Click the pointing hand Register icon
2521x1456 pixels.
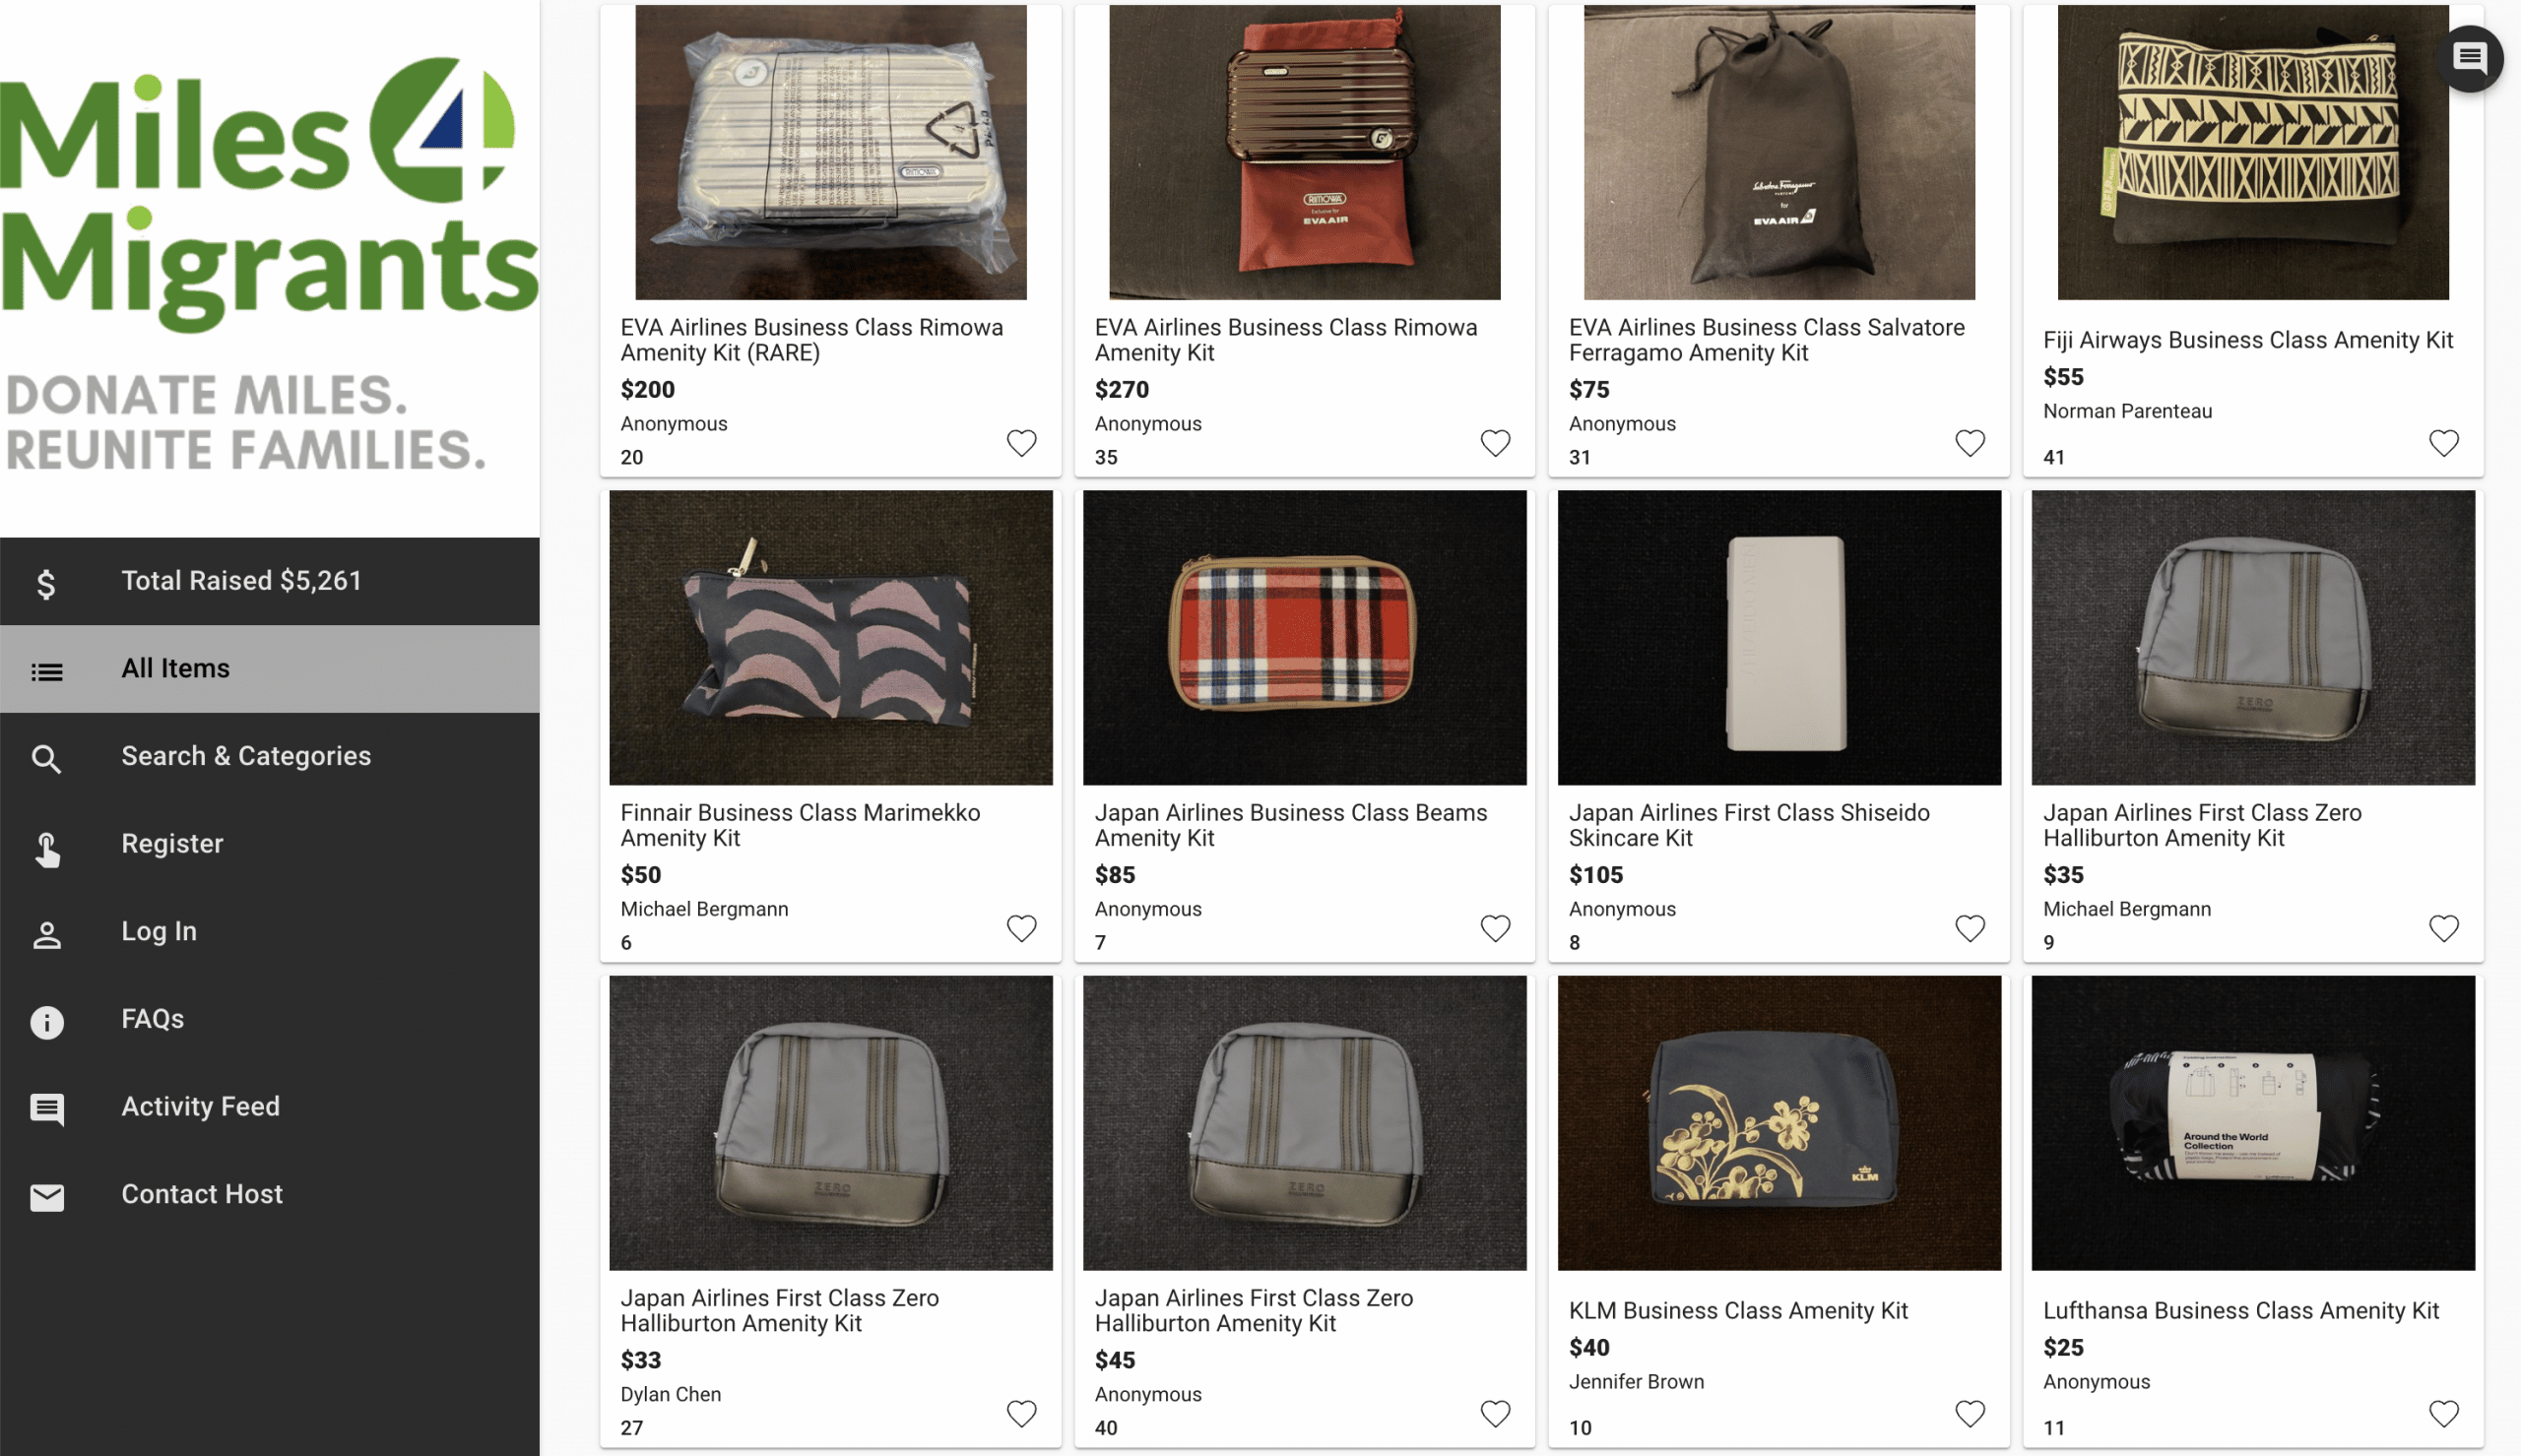(x=46, y=847)
